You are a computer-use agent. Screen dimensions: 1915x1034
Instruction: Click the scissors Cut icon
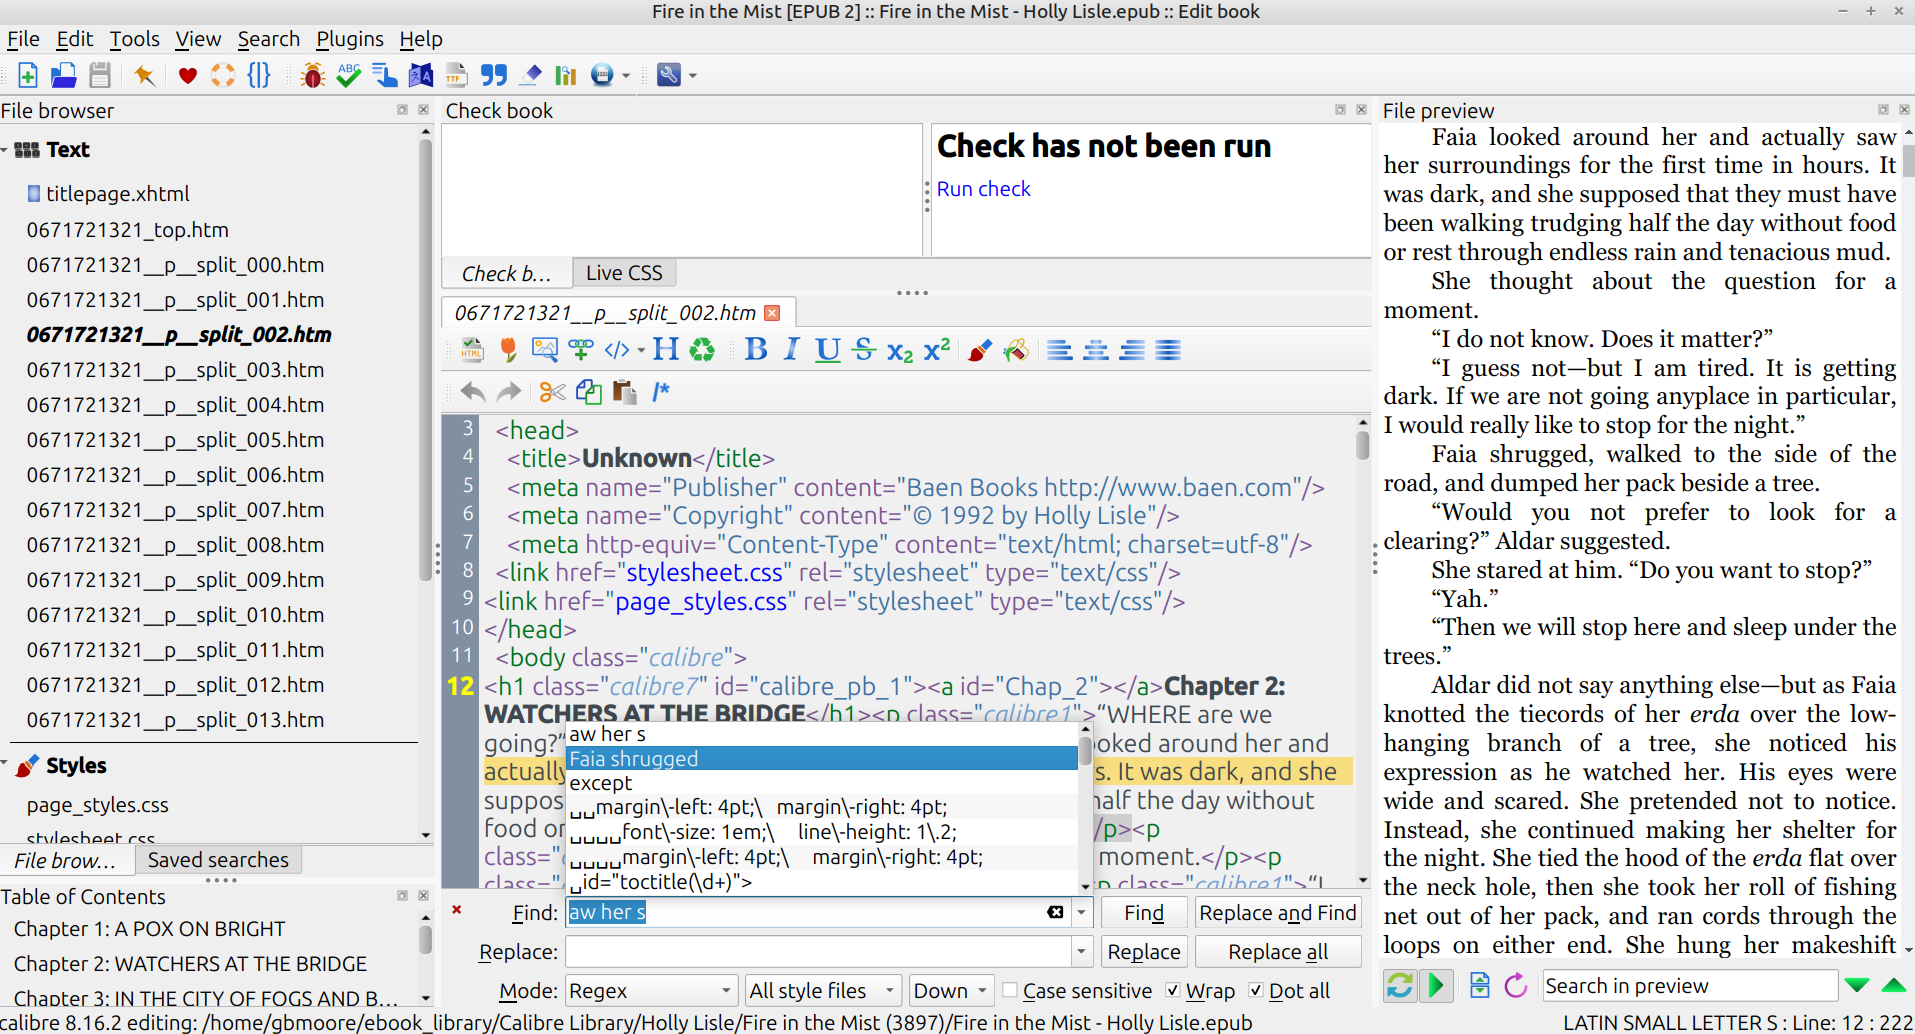pos(552,392)
